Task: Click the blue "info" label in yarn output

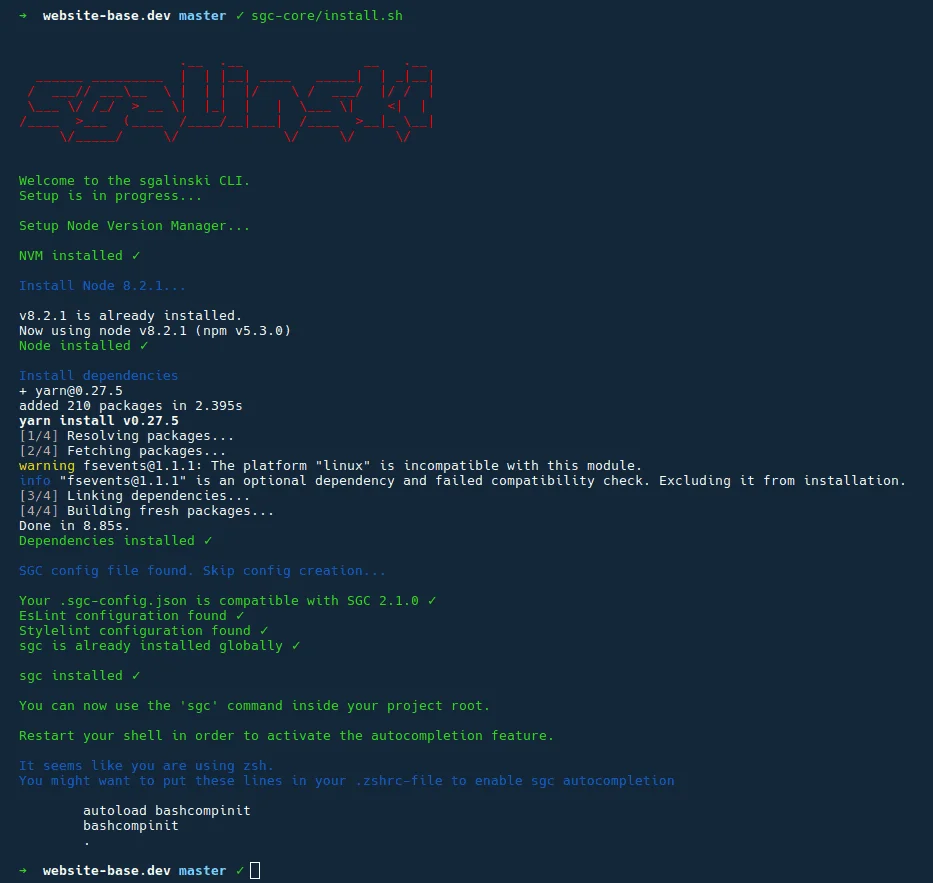Action: click(35, 481)
